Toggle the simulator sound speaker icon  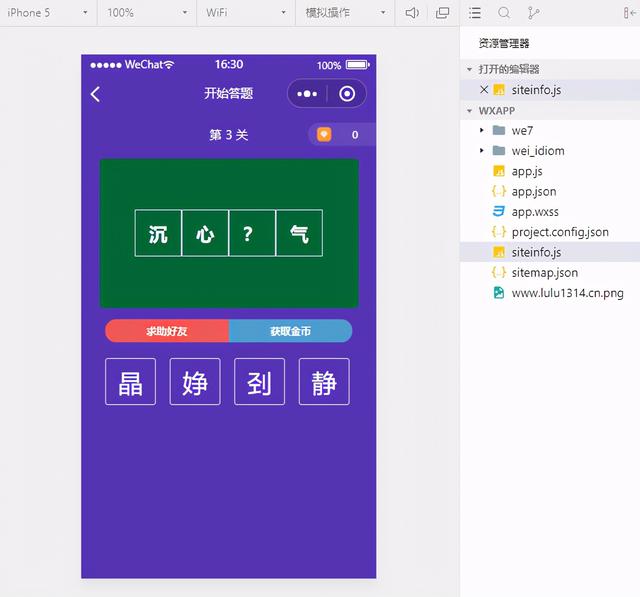pos(412,13)
